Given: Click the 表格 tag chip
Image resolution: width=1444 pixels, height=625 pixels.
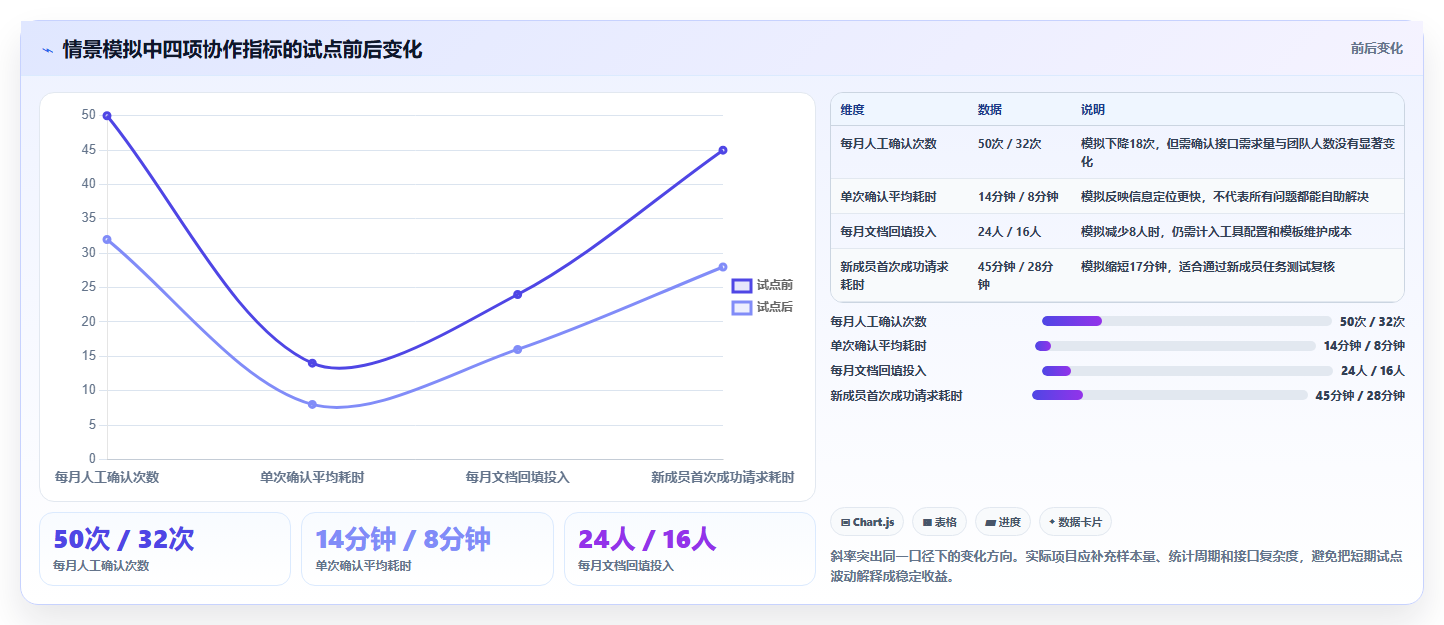Looking at the screenshot, I should tap(939, 522).
